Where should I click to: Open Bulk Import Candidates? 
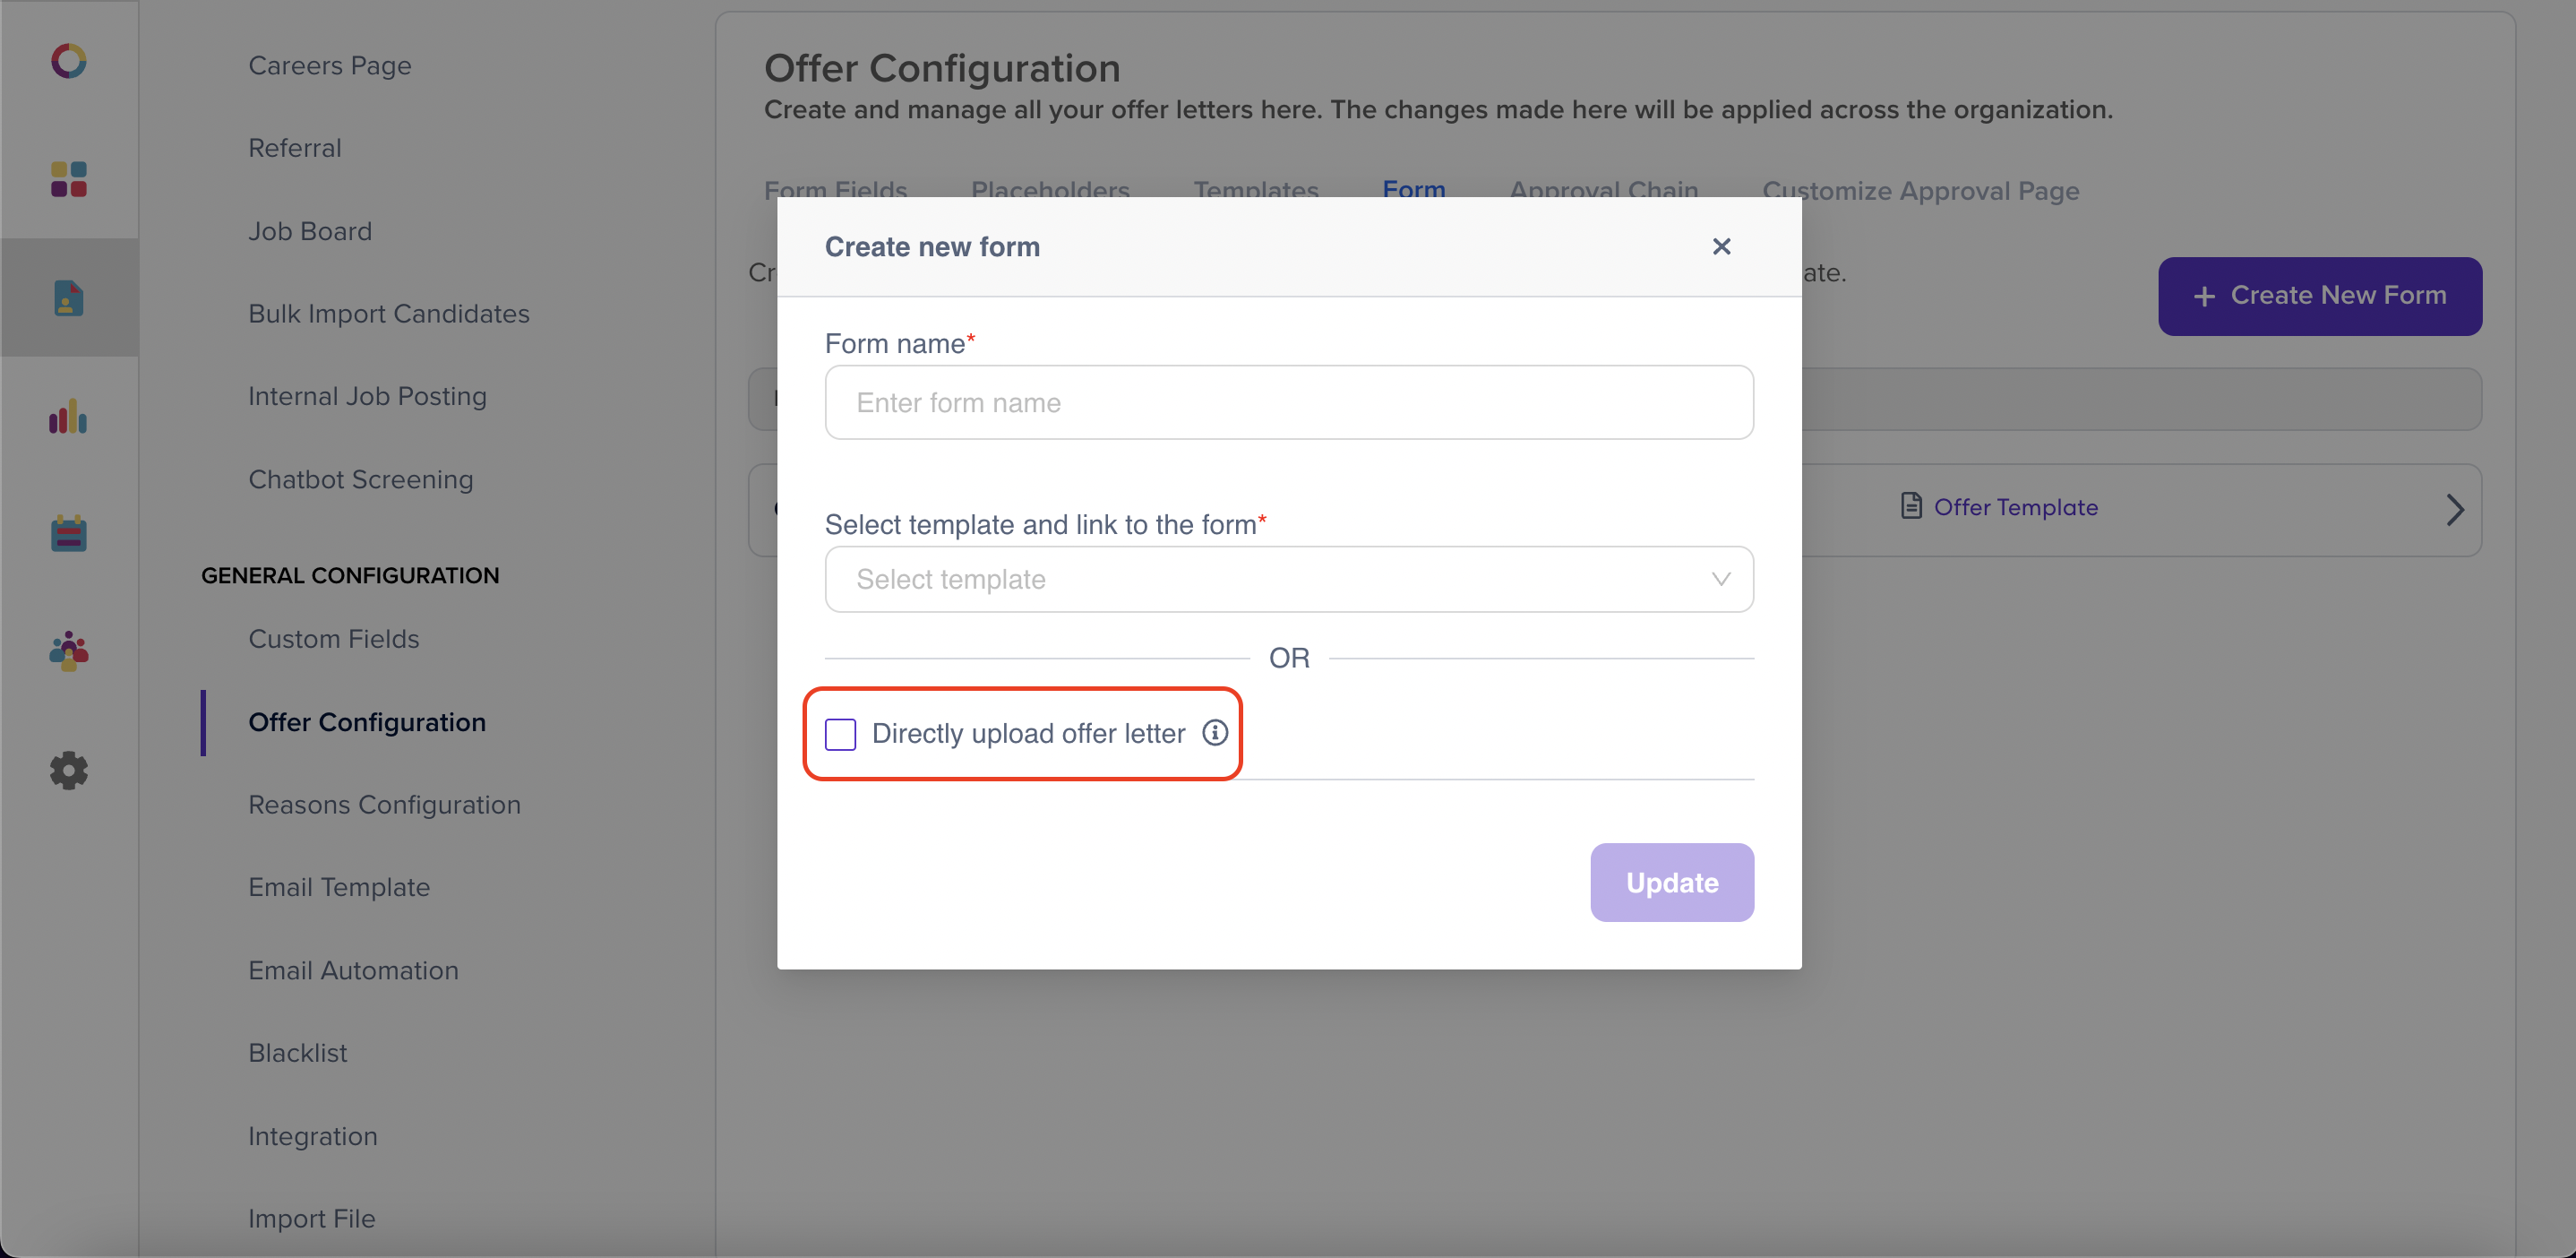(x=389, y=314)
